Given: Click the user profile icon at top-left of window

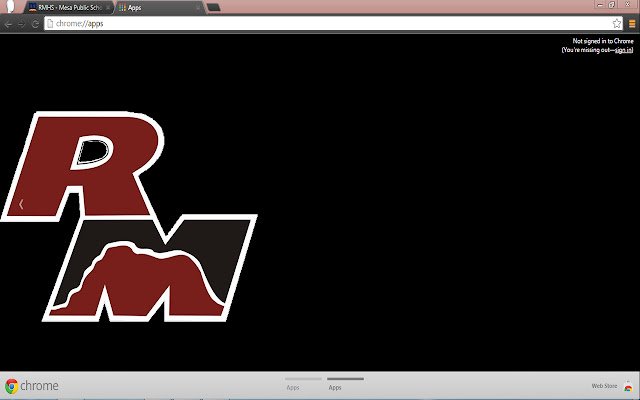Looking at the screenshot, I should (x=9, y=7).
